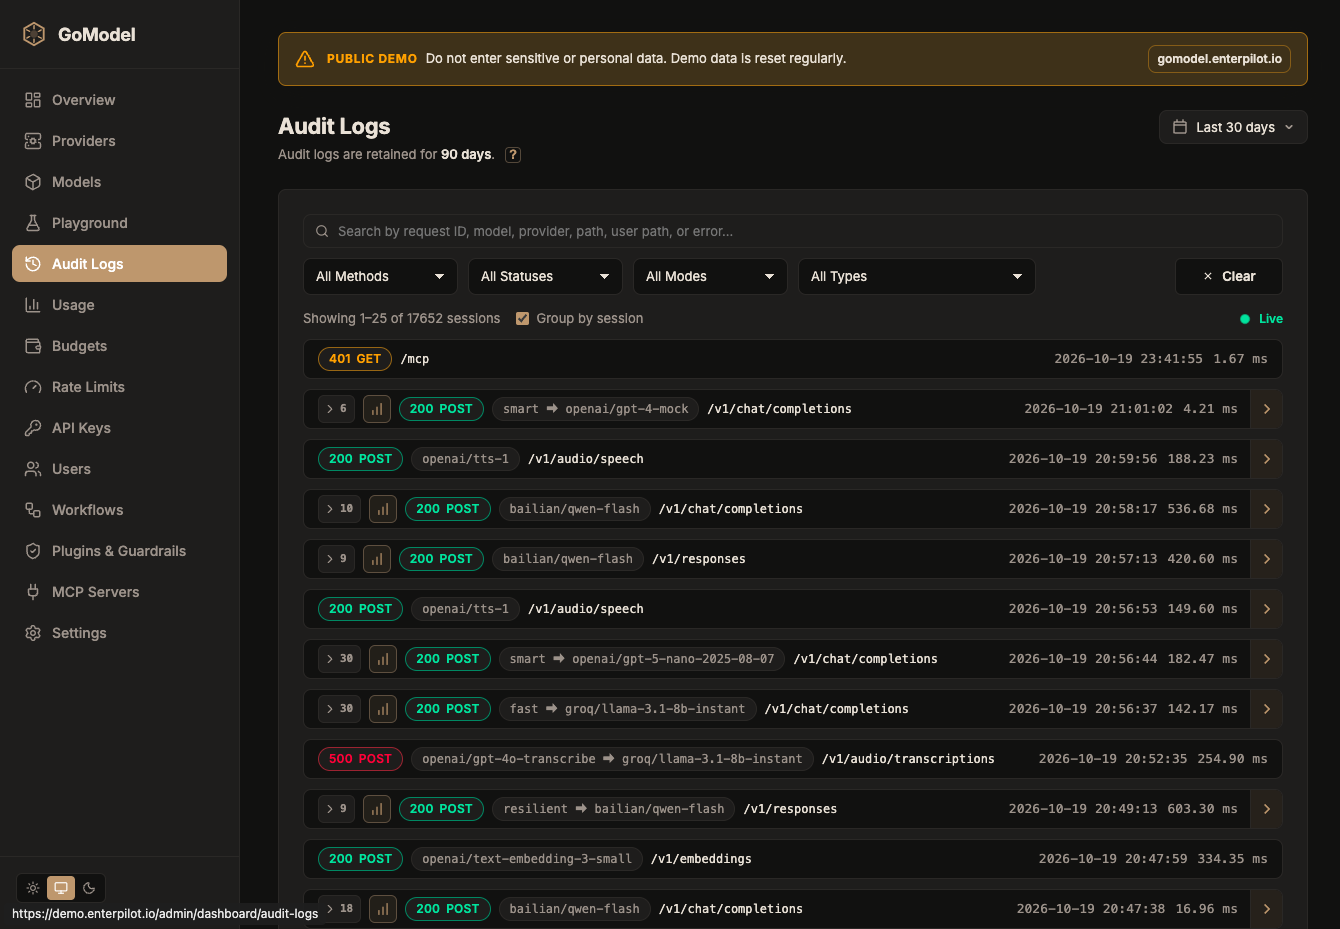Toggle Group by session checkbox
Image resolution: width=1340 pixels, height=929 pixels.
pyautogui.click(x=522, y=319)
